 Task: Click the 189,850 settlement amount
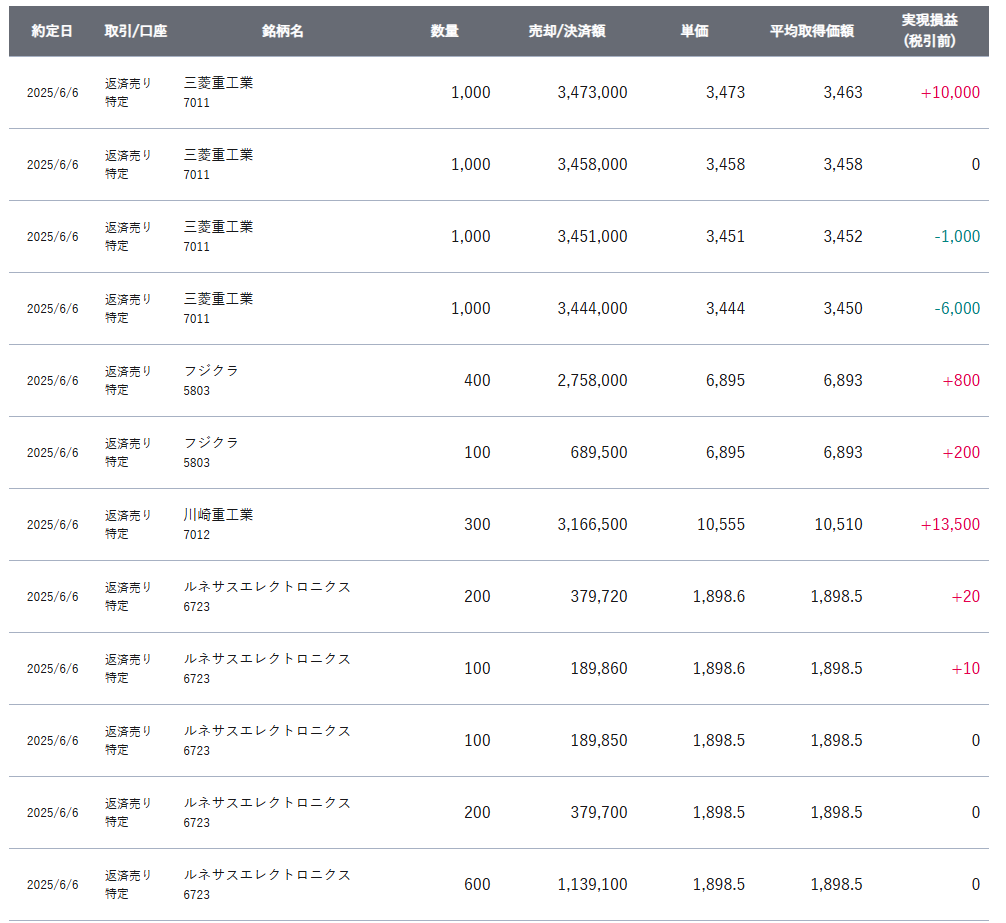(x=599, y=740)
